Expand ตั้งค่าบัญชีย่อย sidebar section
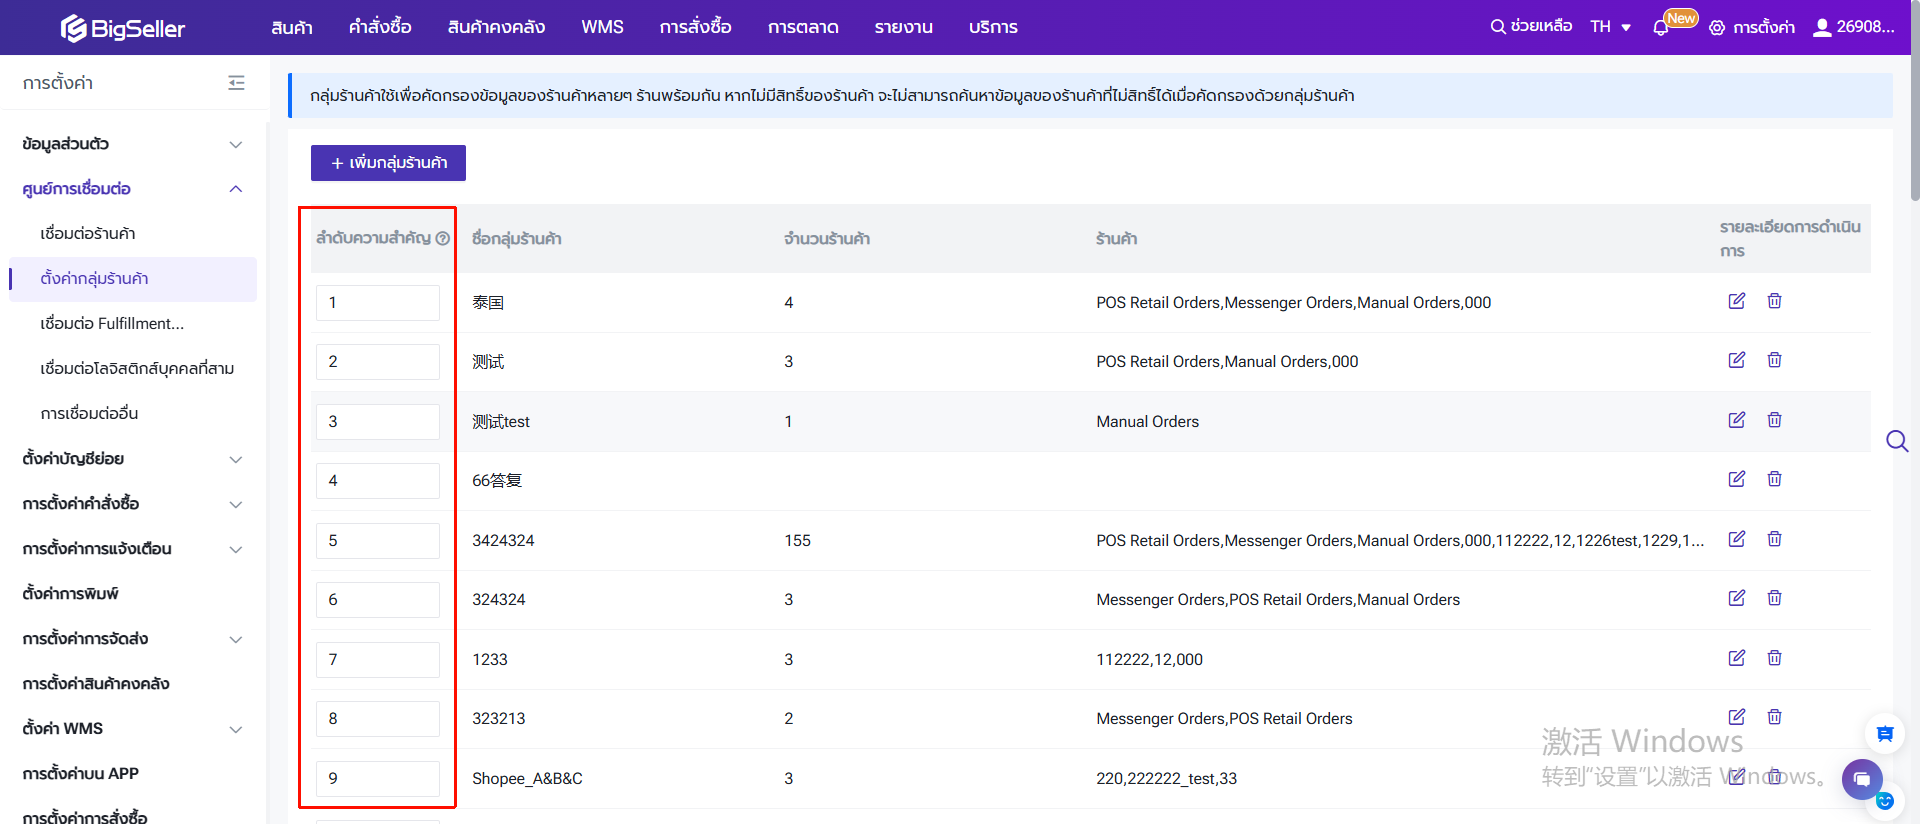 click(236, 459)
